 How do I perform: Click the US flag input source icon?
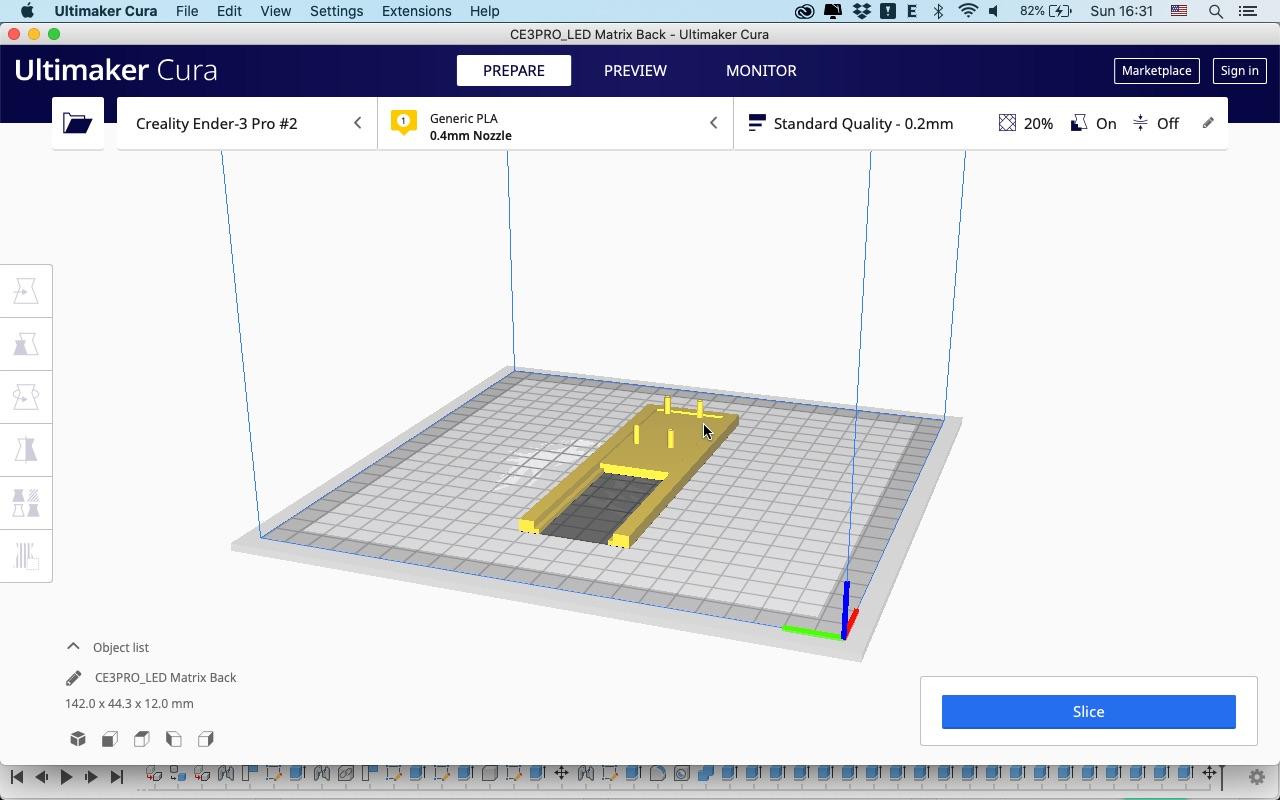click(1180, 11)
